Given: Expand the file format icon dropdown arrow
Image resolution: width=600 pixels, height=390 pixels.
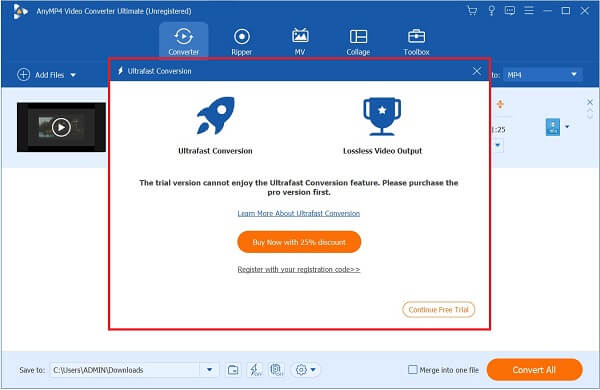Looking at the screenshot, I should click(x=567, y=127).
